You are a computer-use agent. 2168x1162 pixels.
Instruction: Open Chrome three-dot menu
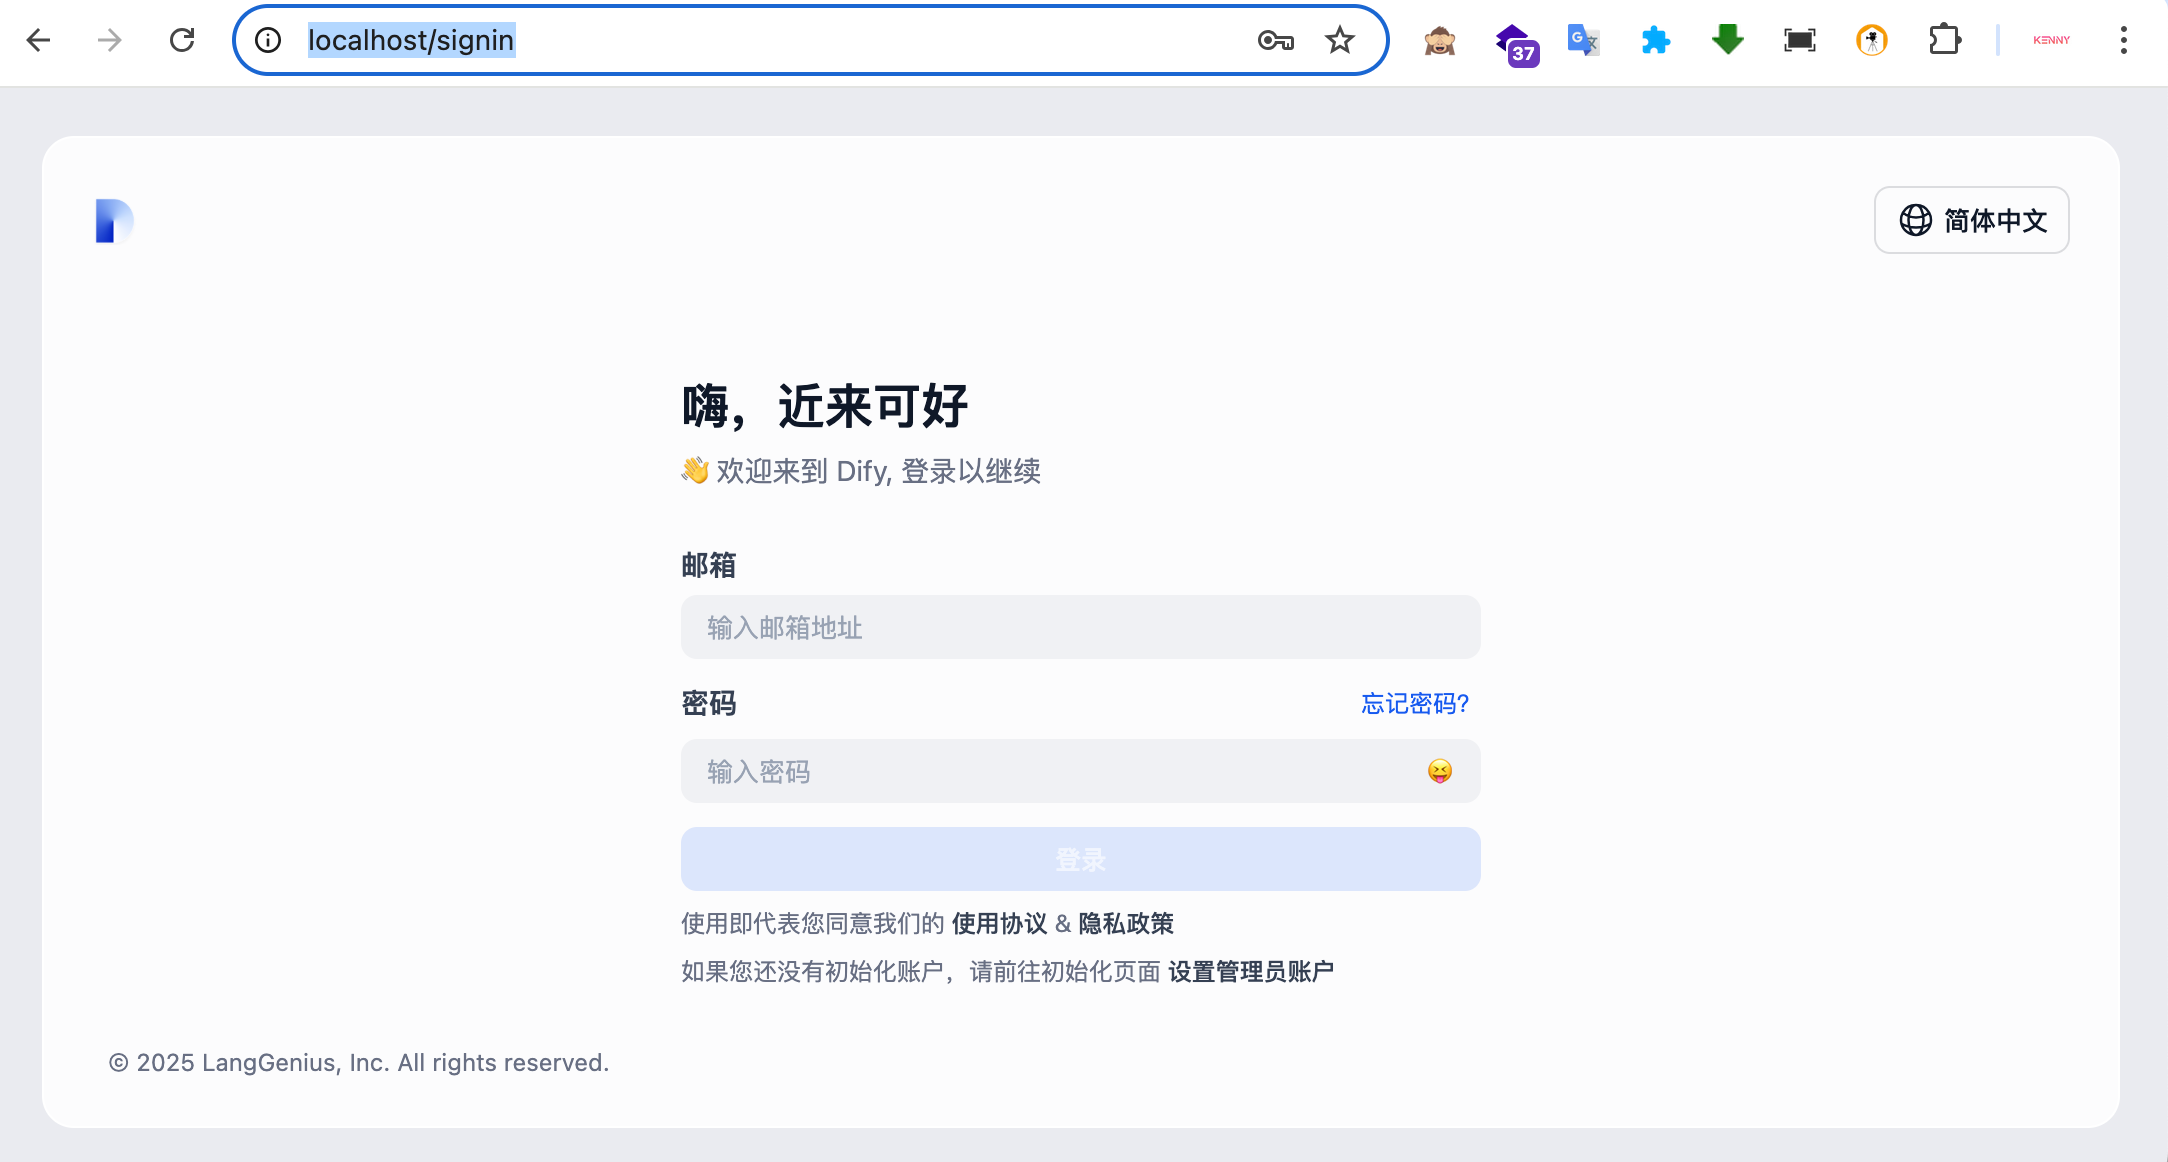2124,40
